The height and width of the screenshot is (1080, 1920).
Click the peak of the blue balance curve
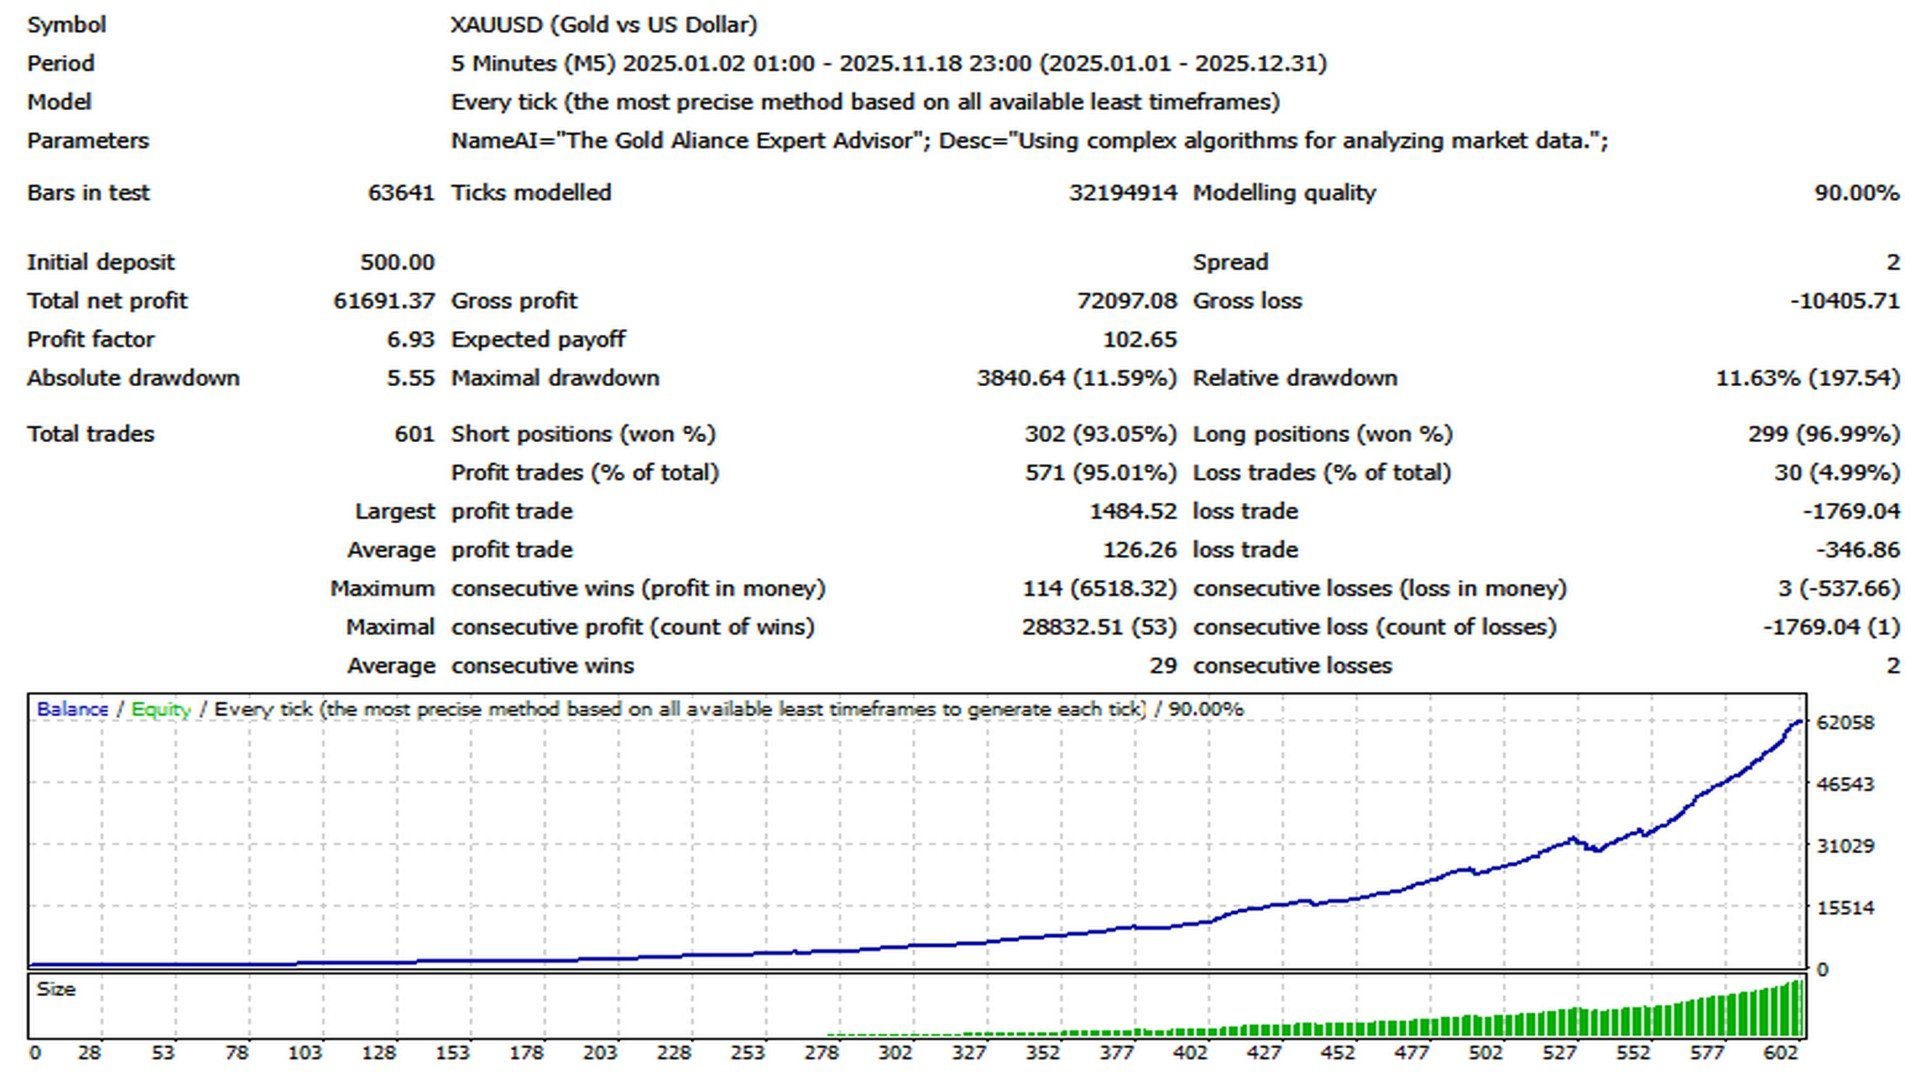[x=1800, y=720]
